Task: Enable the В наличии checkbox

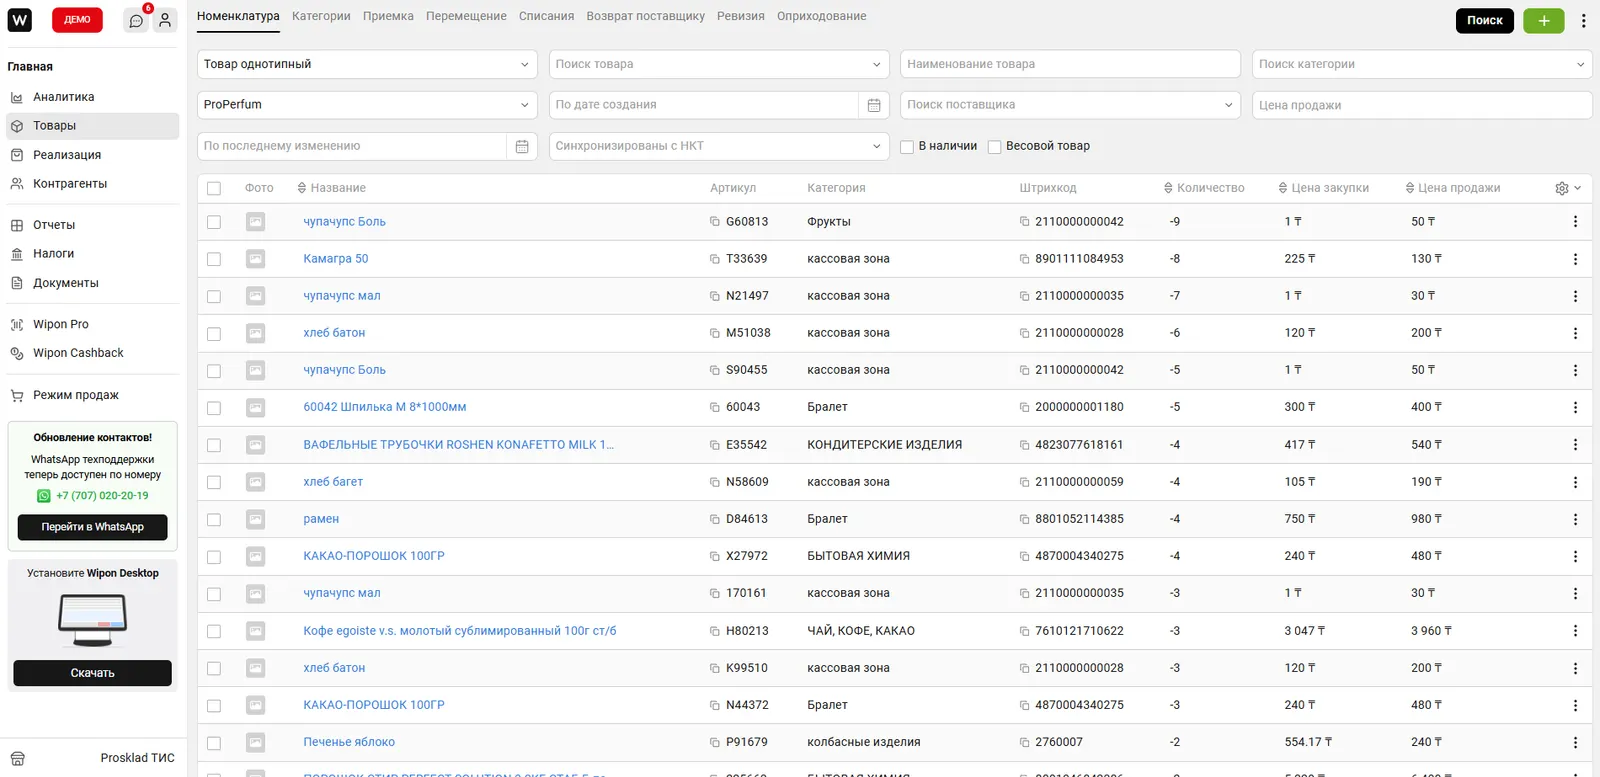Action: click(907, 147)
